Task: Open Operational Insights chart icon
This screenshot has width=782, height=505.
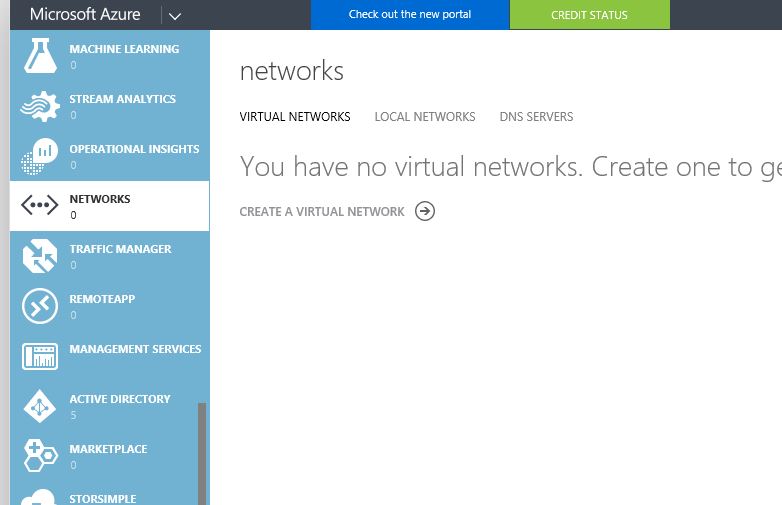Action: (x=40, y=156)
